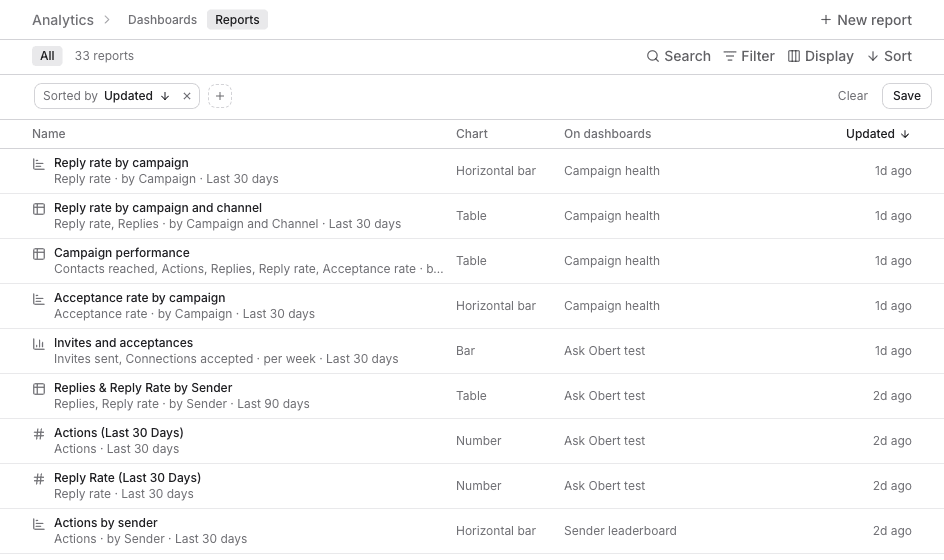
Task: Click the Updated column header to sort
Action: coord(878,134)
